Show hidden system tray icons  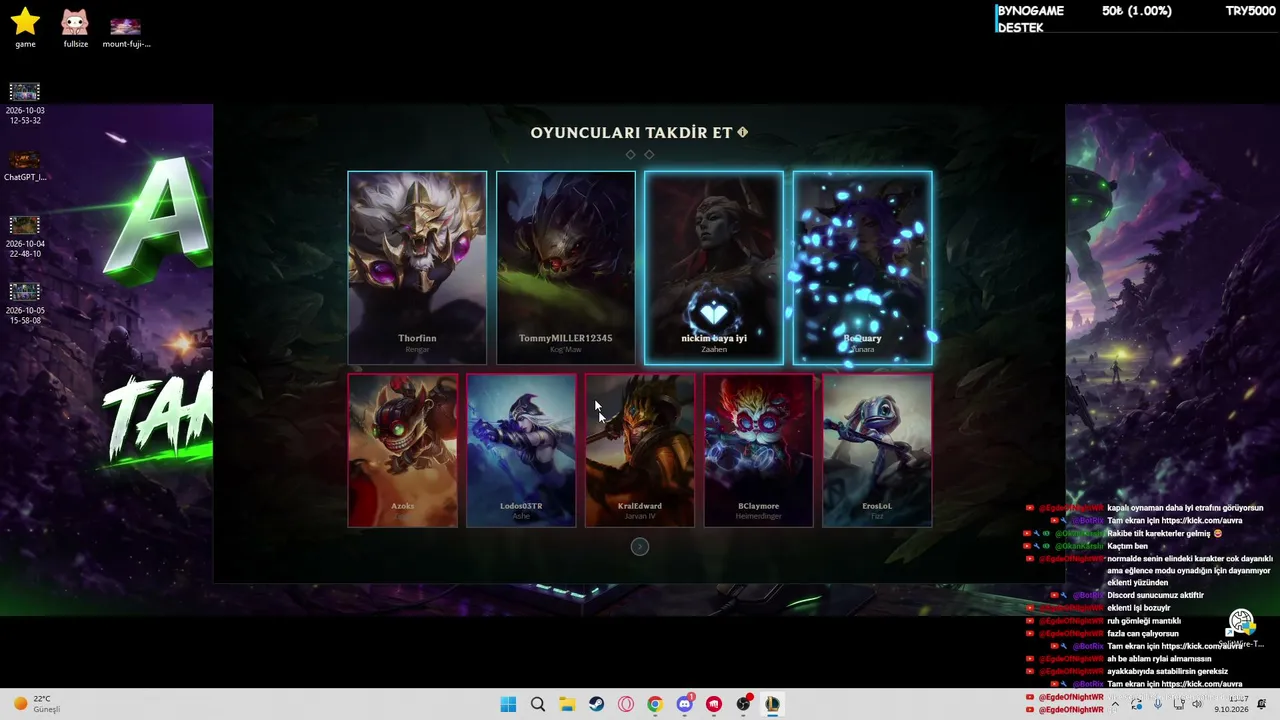1115,704
